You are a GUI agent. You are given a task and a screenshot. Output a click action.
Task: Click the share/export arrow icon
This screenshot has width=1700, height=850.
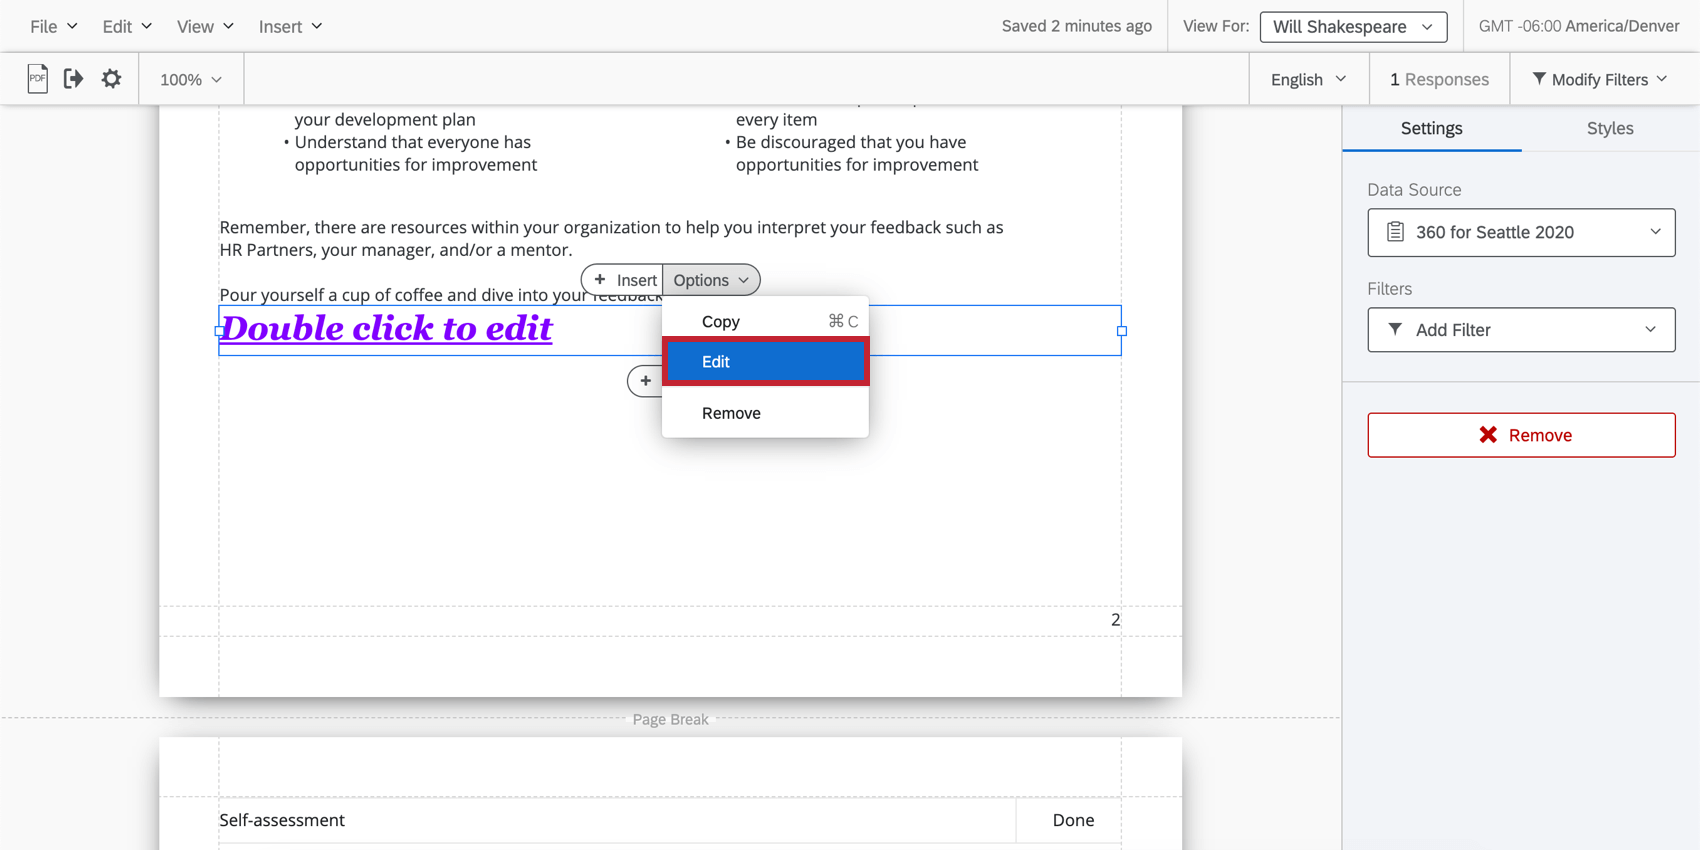click(73, 79)
